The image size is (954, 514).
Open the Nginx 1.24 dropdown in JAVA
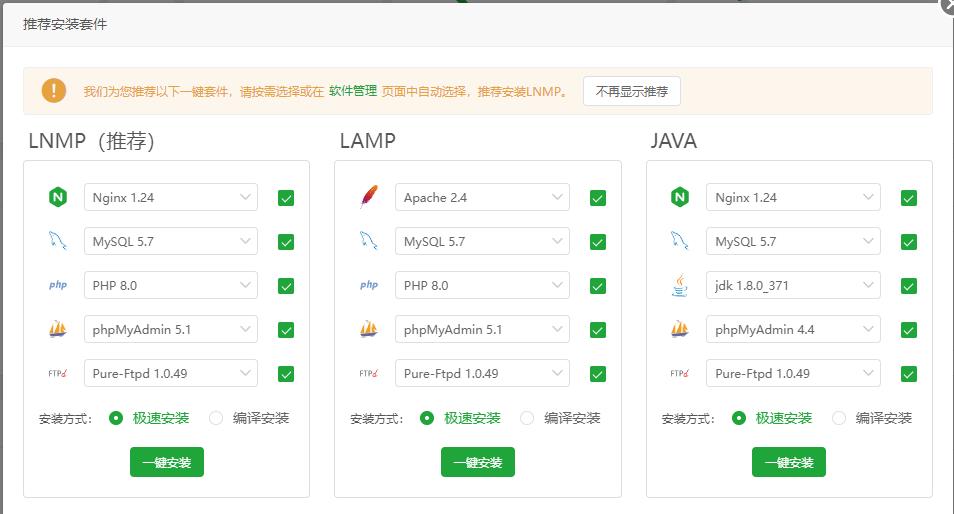tap(793, 197)
